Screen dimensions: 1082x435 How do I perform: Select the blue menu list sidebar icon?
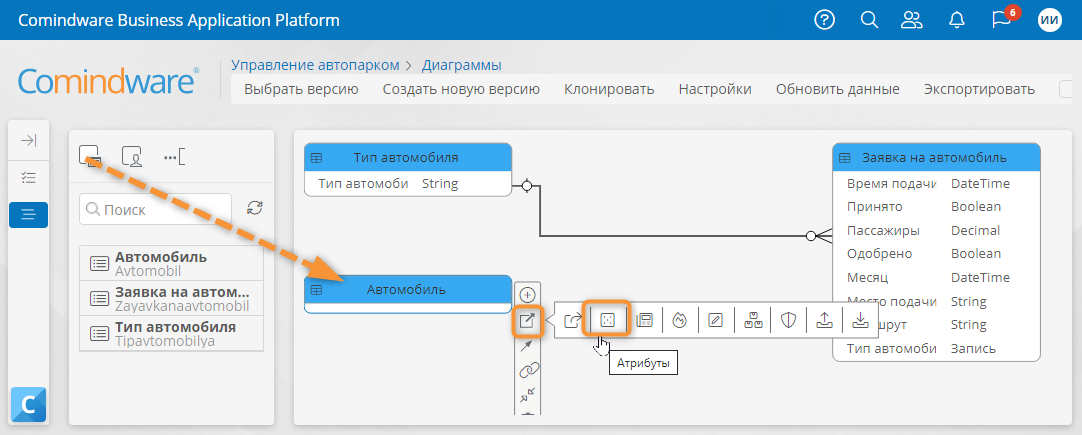coord(28,215)
